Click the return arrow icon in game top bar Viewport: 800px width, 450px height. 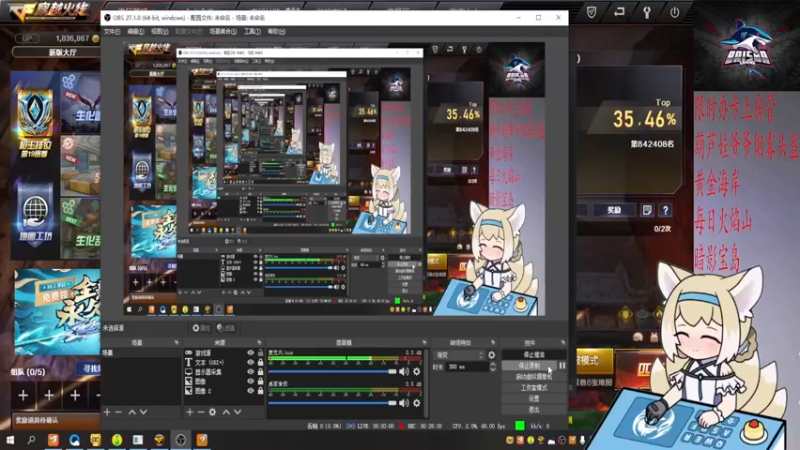(x=619, y=12)
